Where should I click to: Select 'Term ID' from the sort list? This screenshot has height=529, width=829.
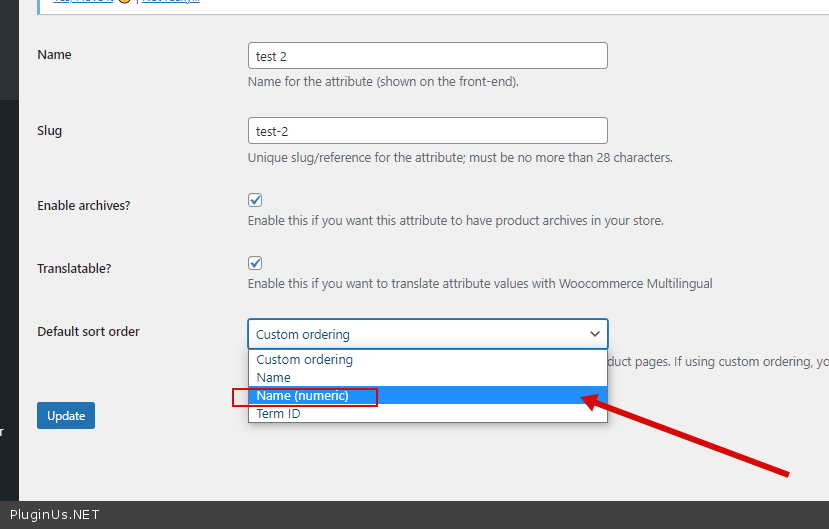pos(279,414)
